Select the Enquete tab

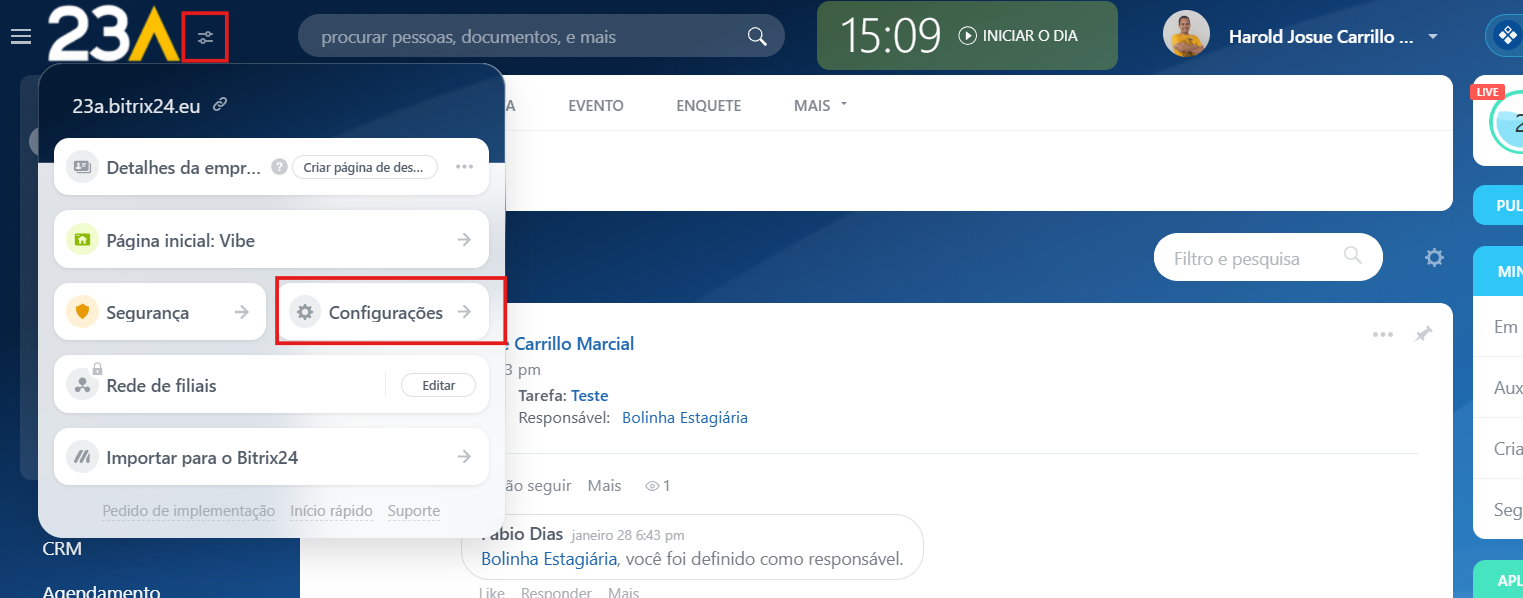coord(708,105)
